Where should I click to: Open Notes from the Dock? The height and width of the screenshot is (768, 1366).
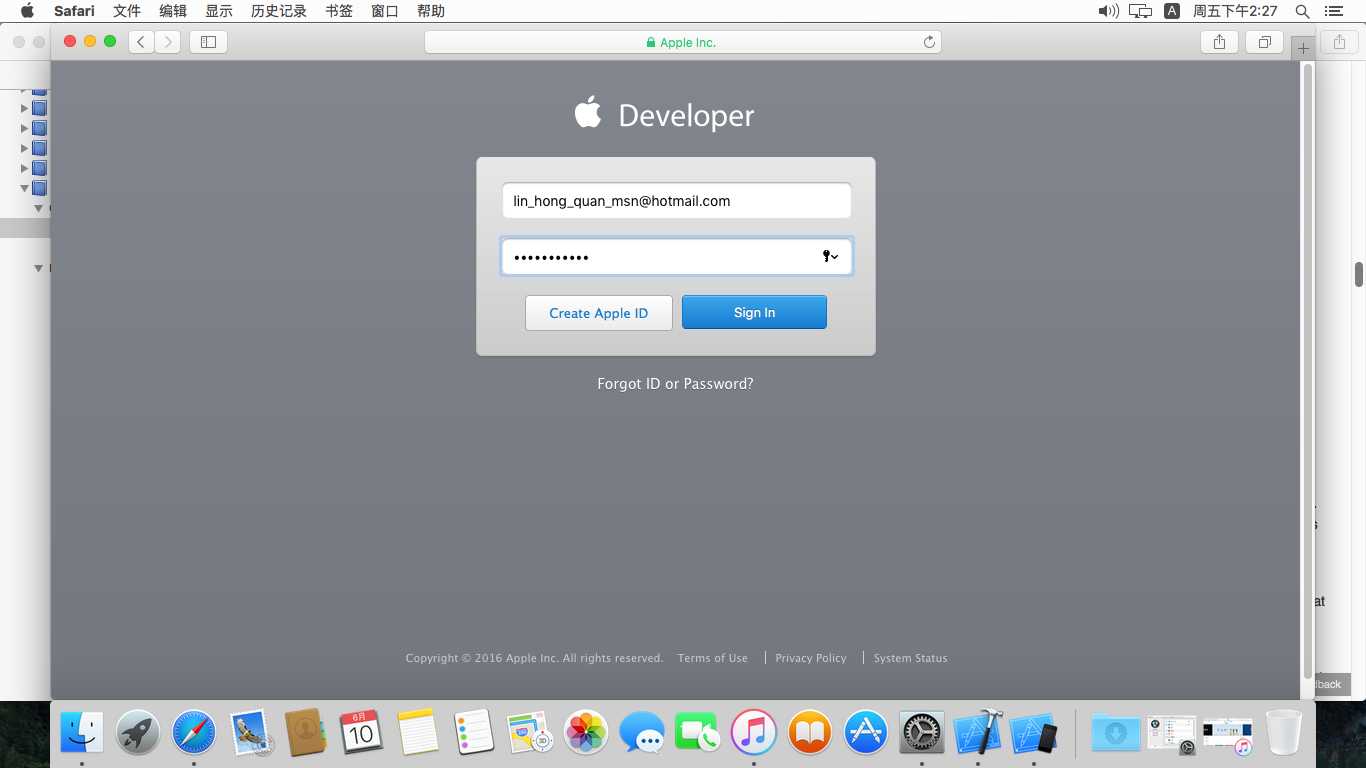[x=418, y=733]
